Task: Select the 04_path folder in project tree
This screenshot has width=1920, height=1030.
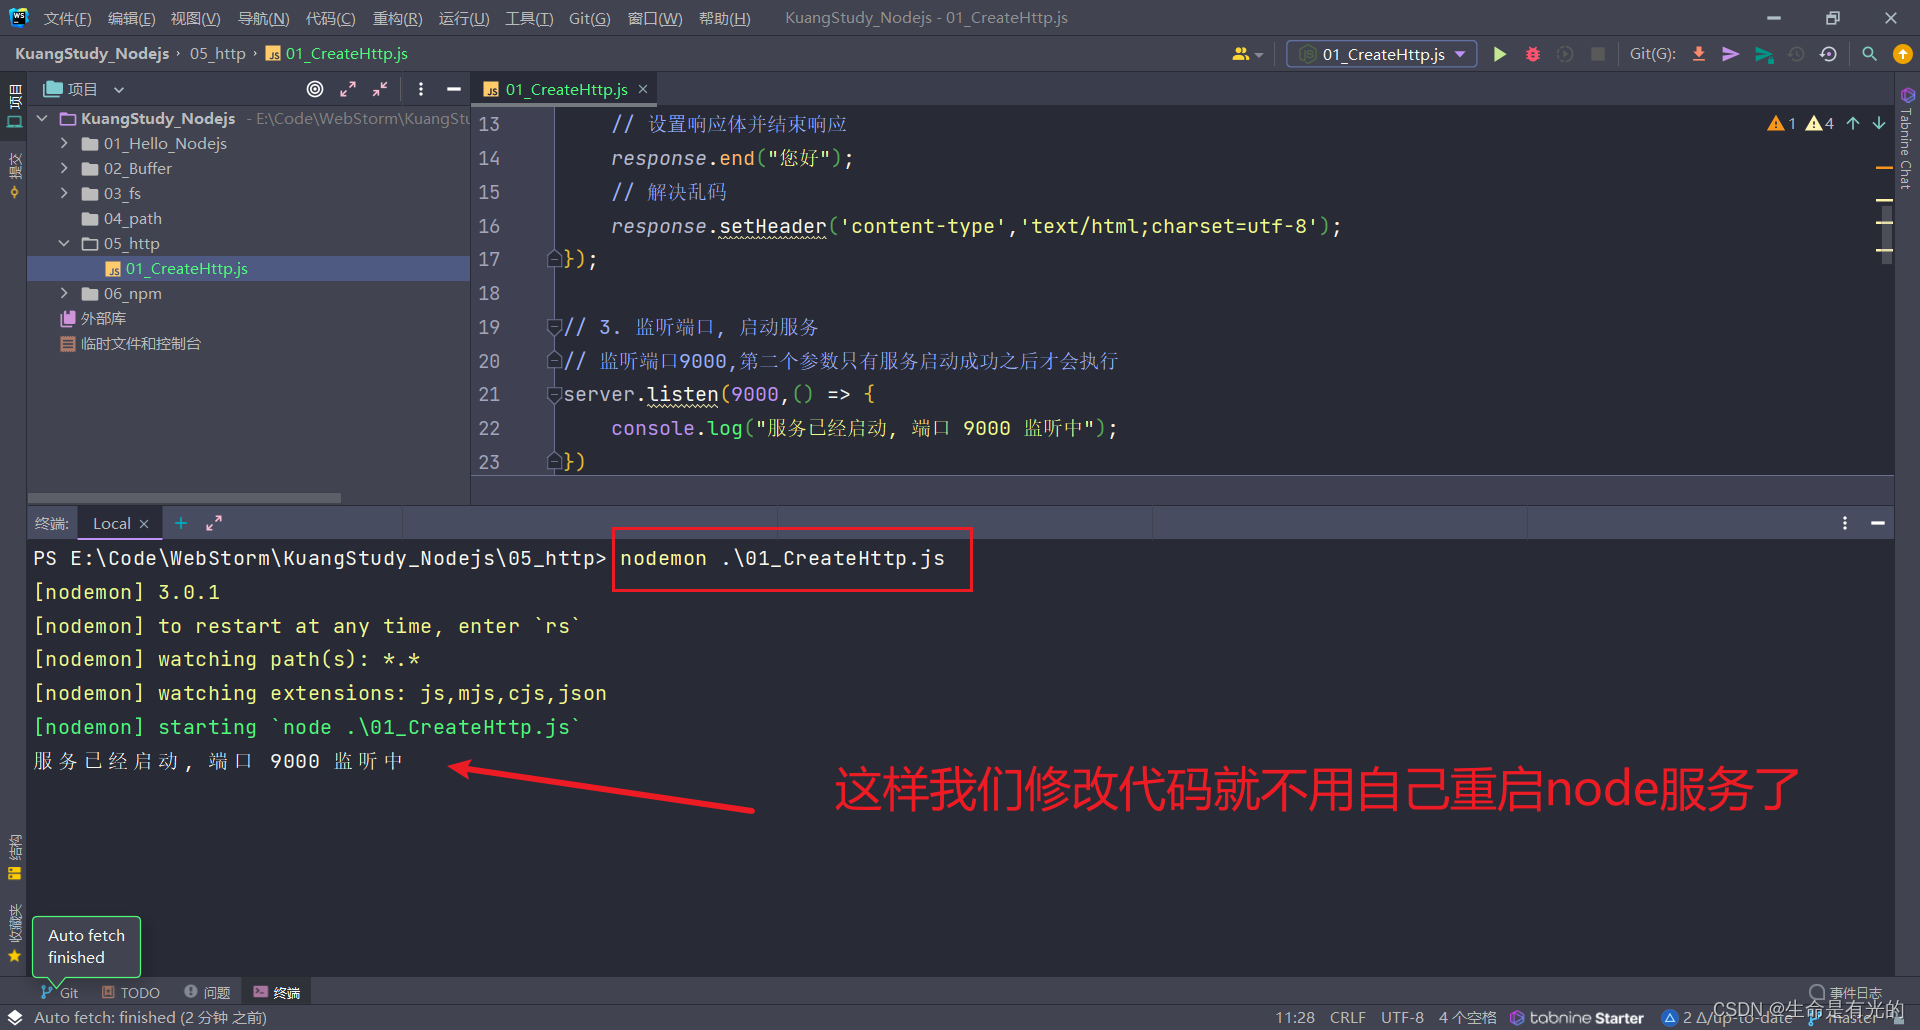Action: coord(132,218)
